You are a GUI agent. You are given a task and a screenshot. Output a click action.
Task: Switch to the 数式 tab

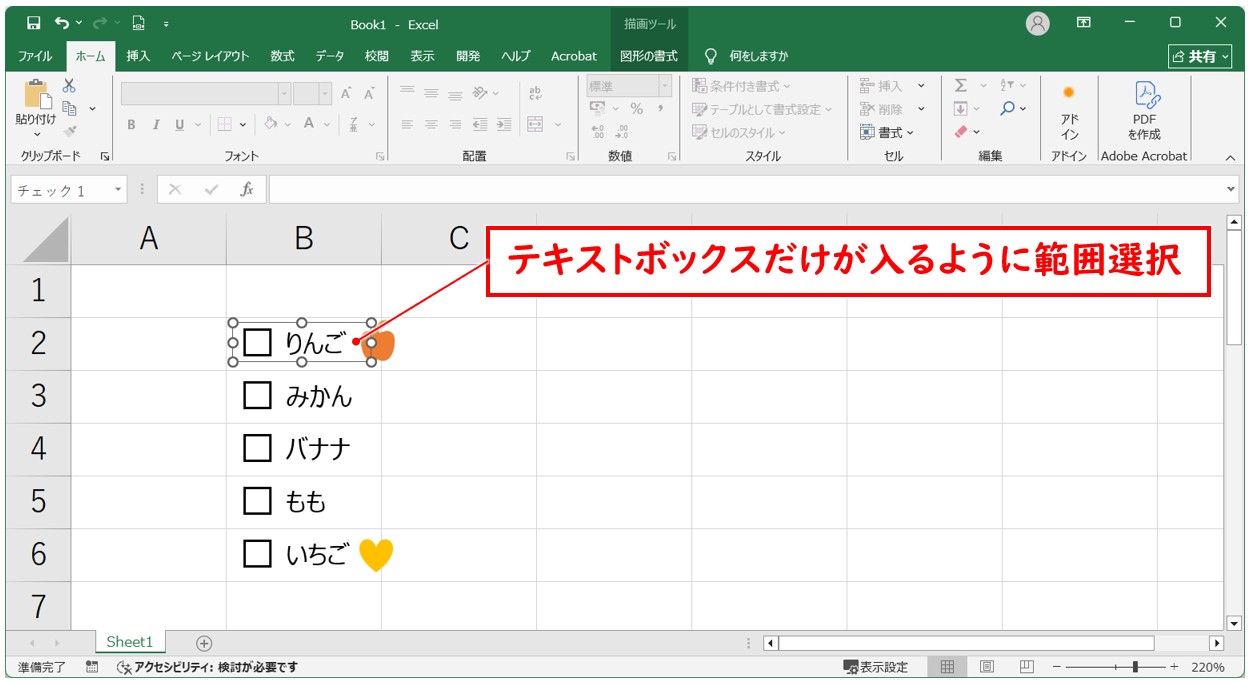tap(282, 56)
